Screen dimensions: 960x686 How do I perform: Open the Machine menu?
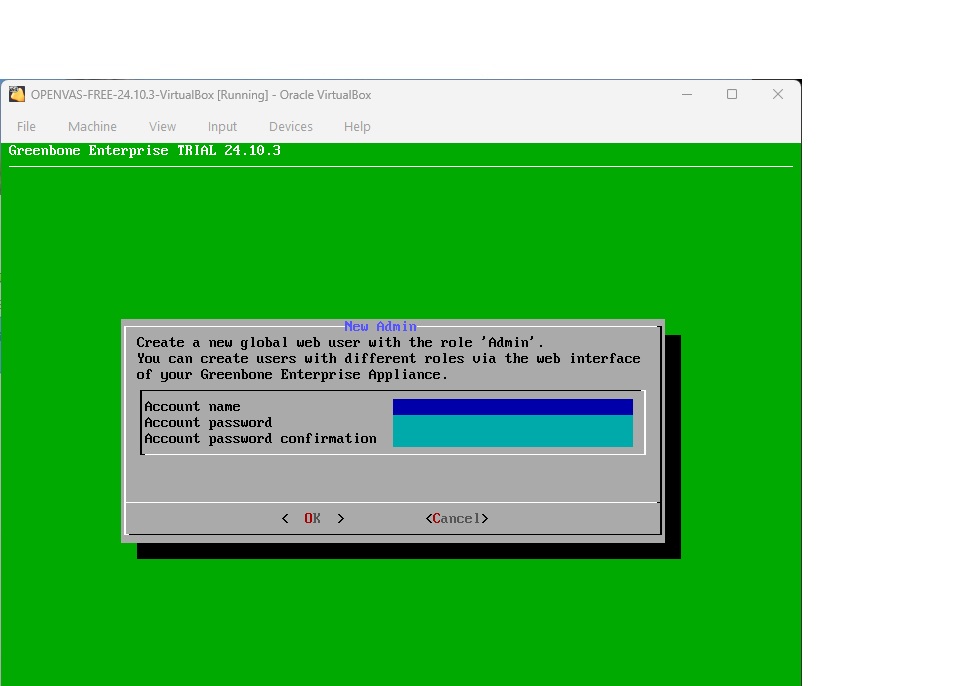(92, 127)
